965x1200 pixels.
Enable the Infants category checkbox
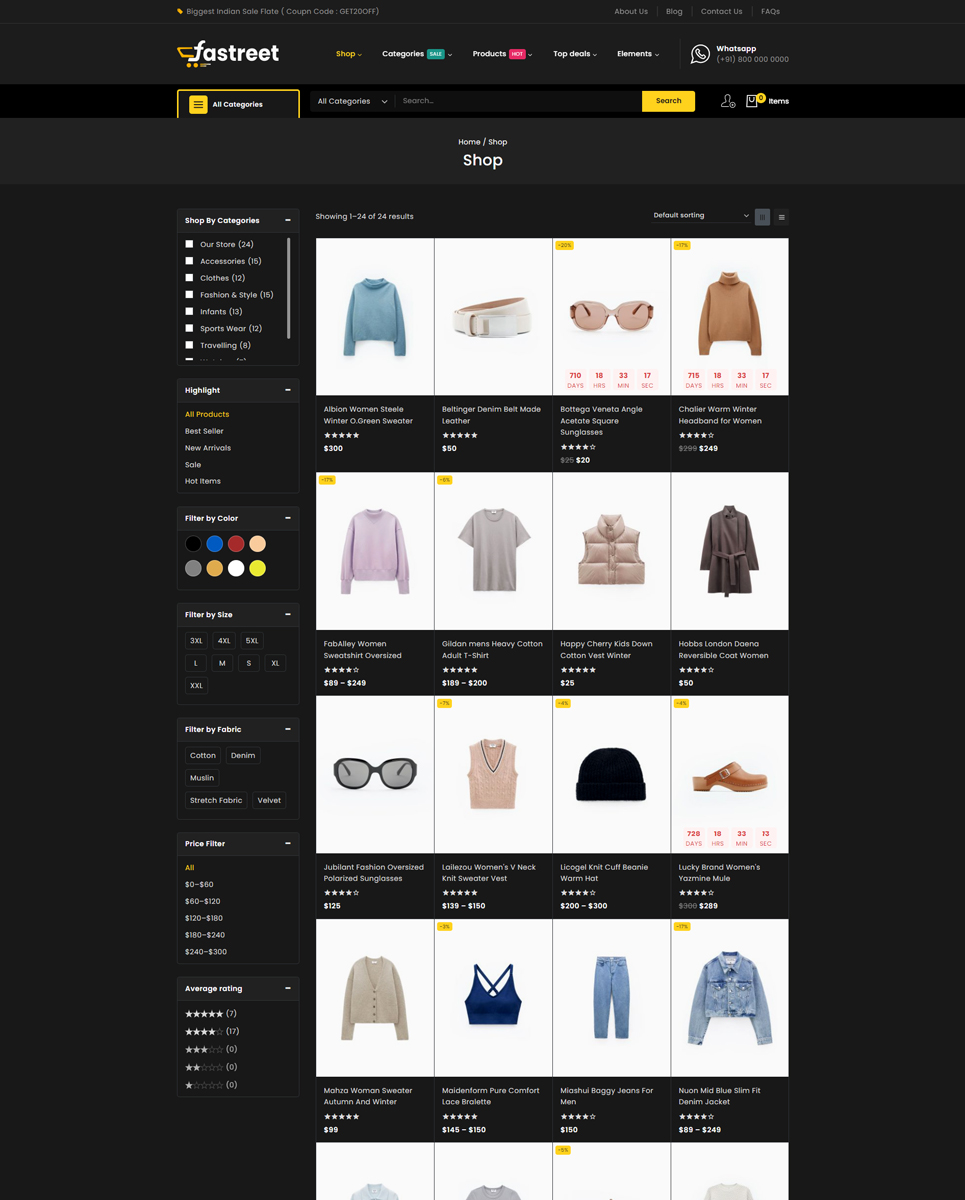189,311
